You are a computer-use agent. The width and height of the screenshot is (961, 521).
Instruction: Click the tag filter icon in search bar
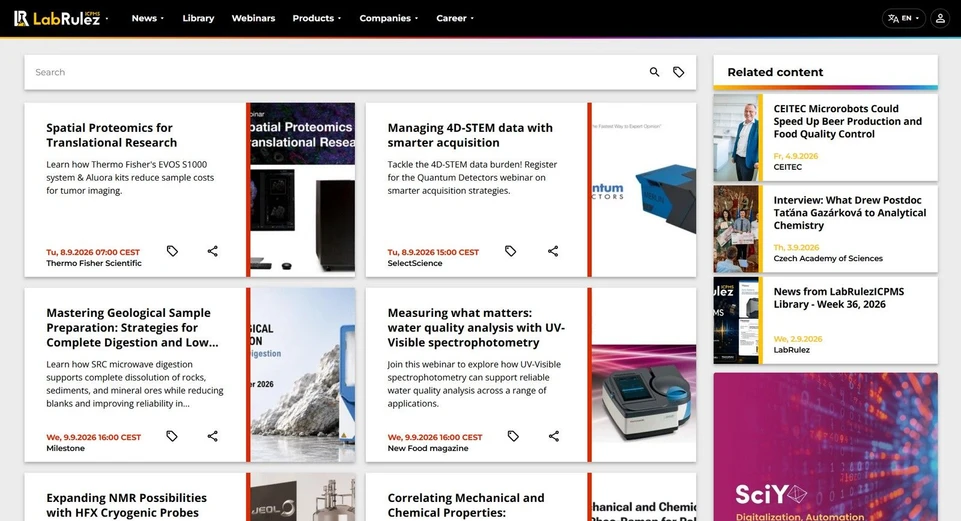678,72
